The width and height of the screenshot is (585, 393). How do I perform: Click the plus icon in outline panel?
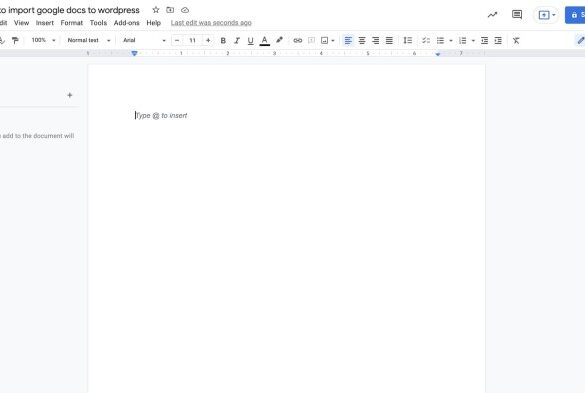tap(70, 95)
